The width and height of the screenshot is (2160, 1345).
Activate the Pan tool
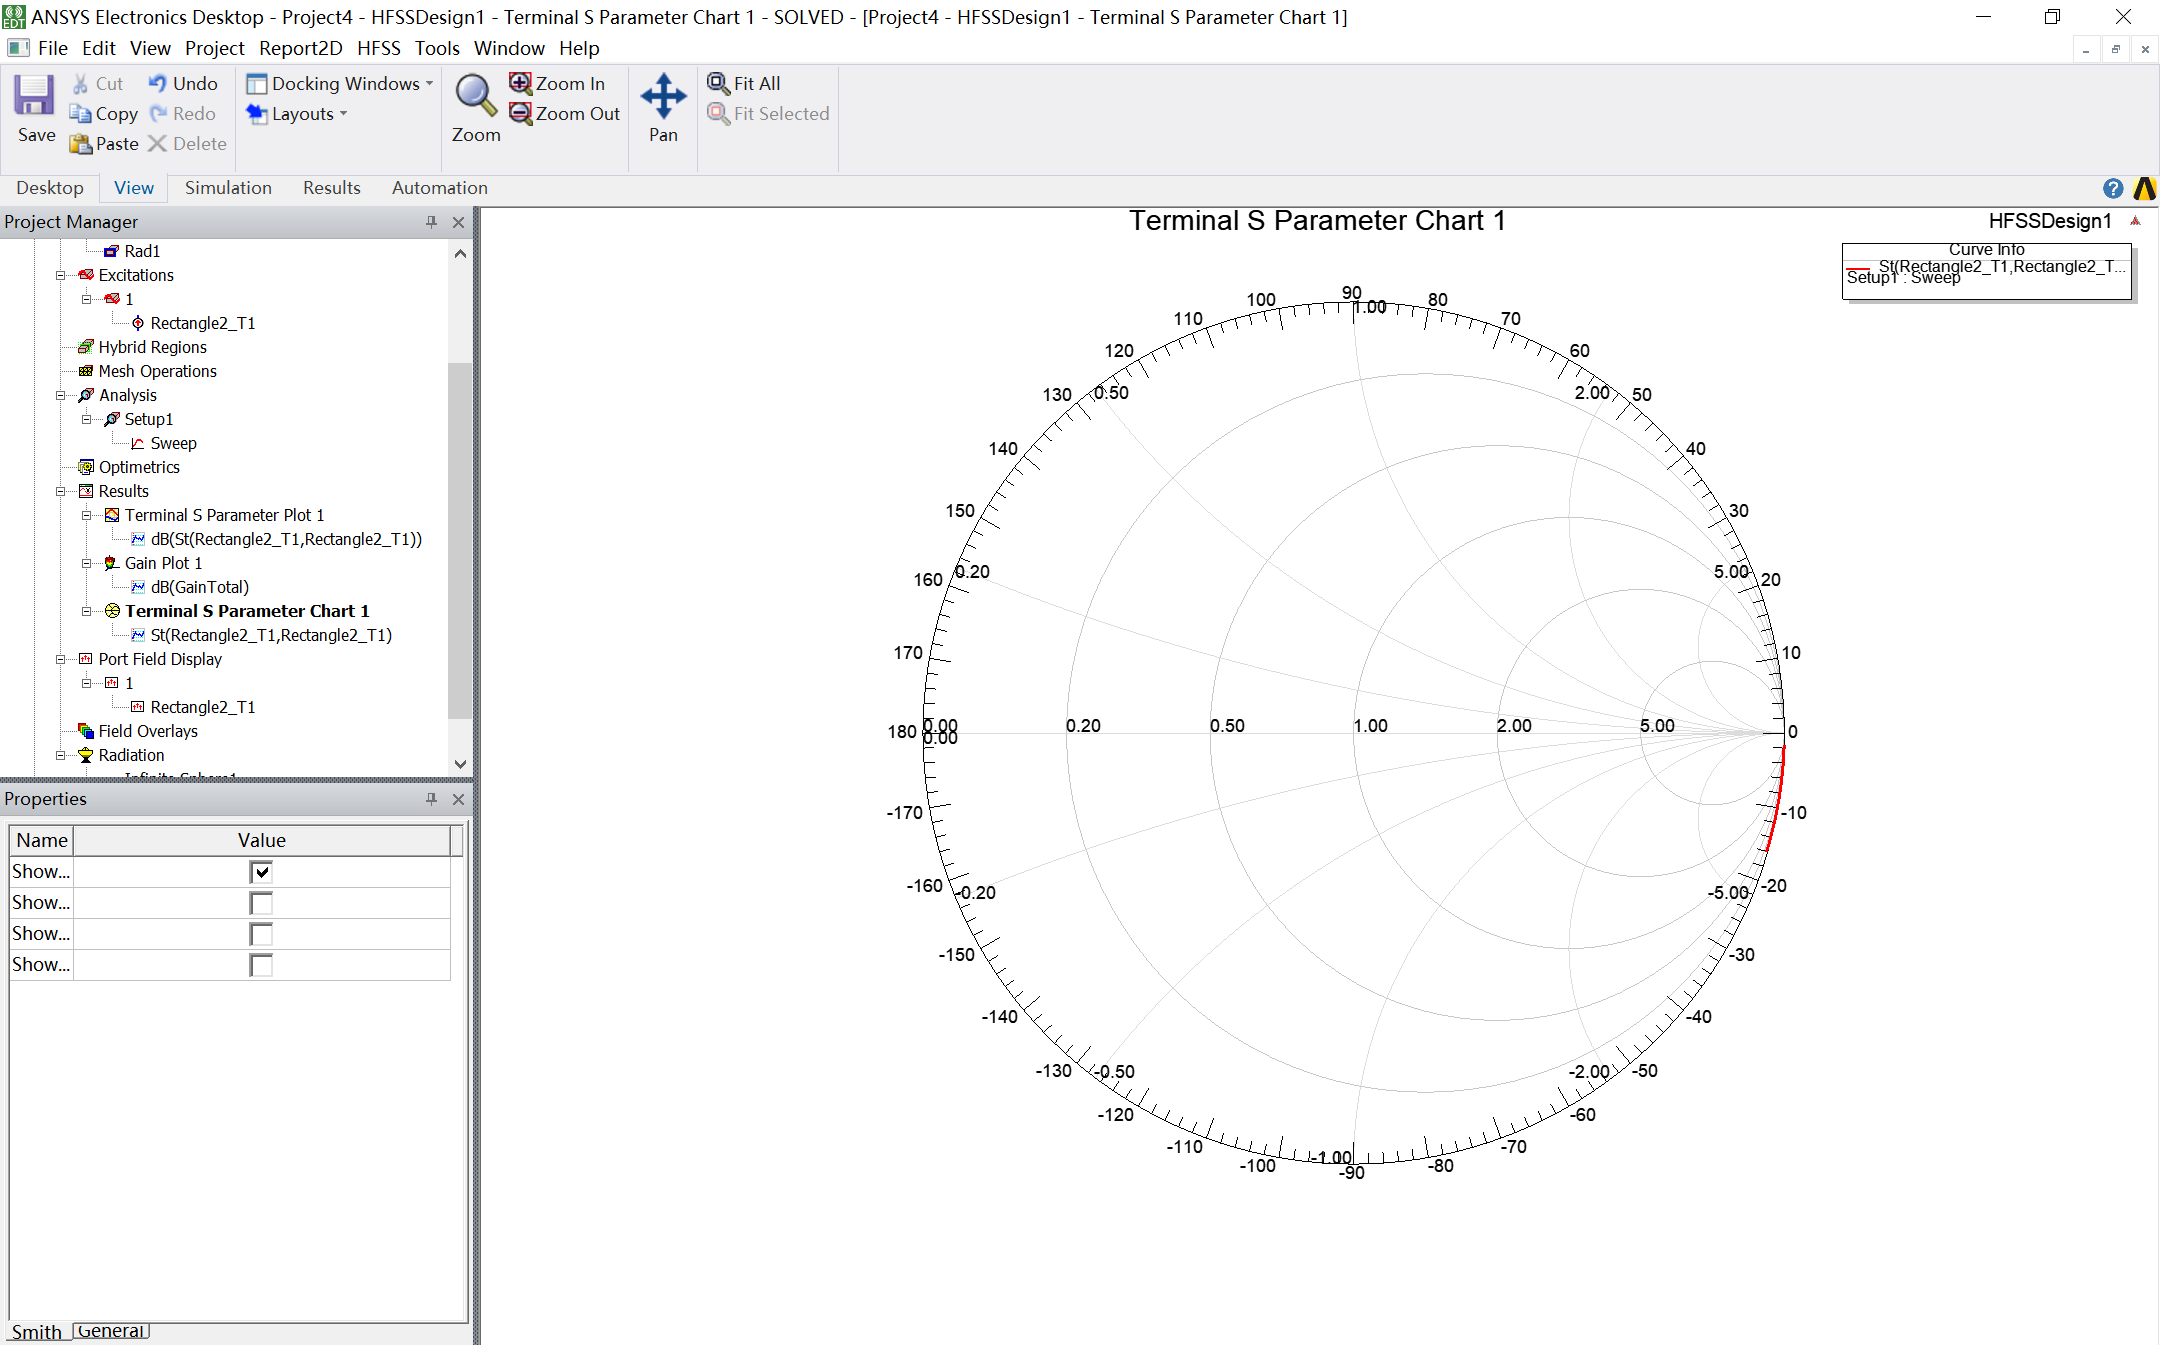(x=663, y=96)
